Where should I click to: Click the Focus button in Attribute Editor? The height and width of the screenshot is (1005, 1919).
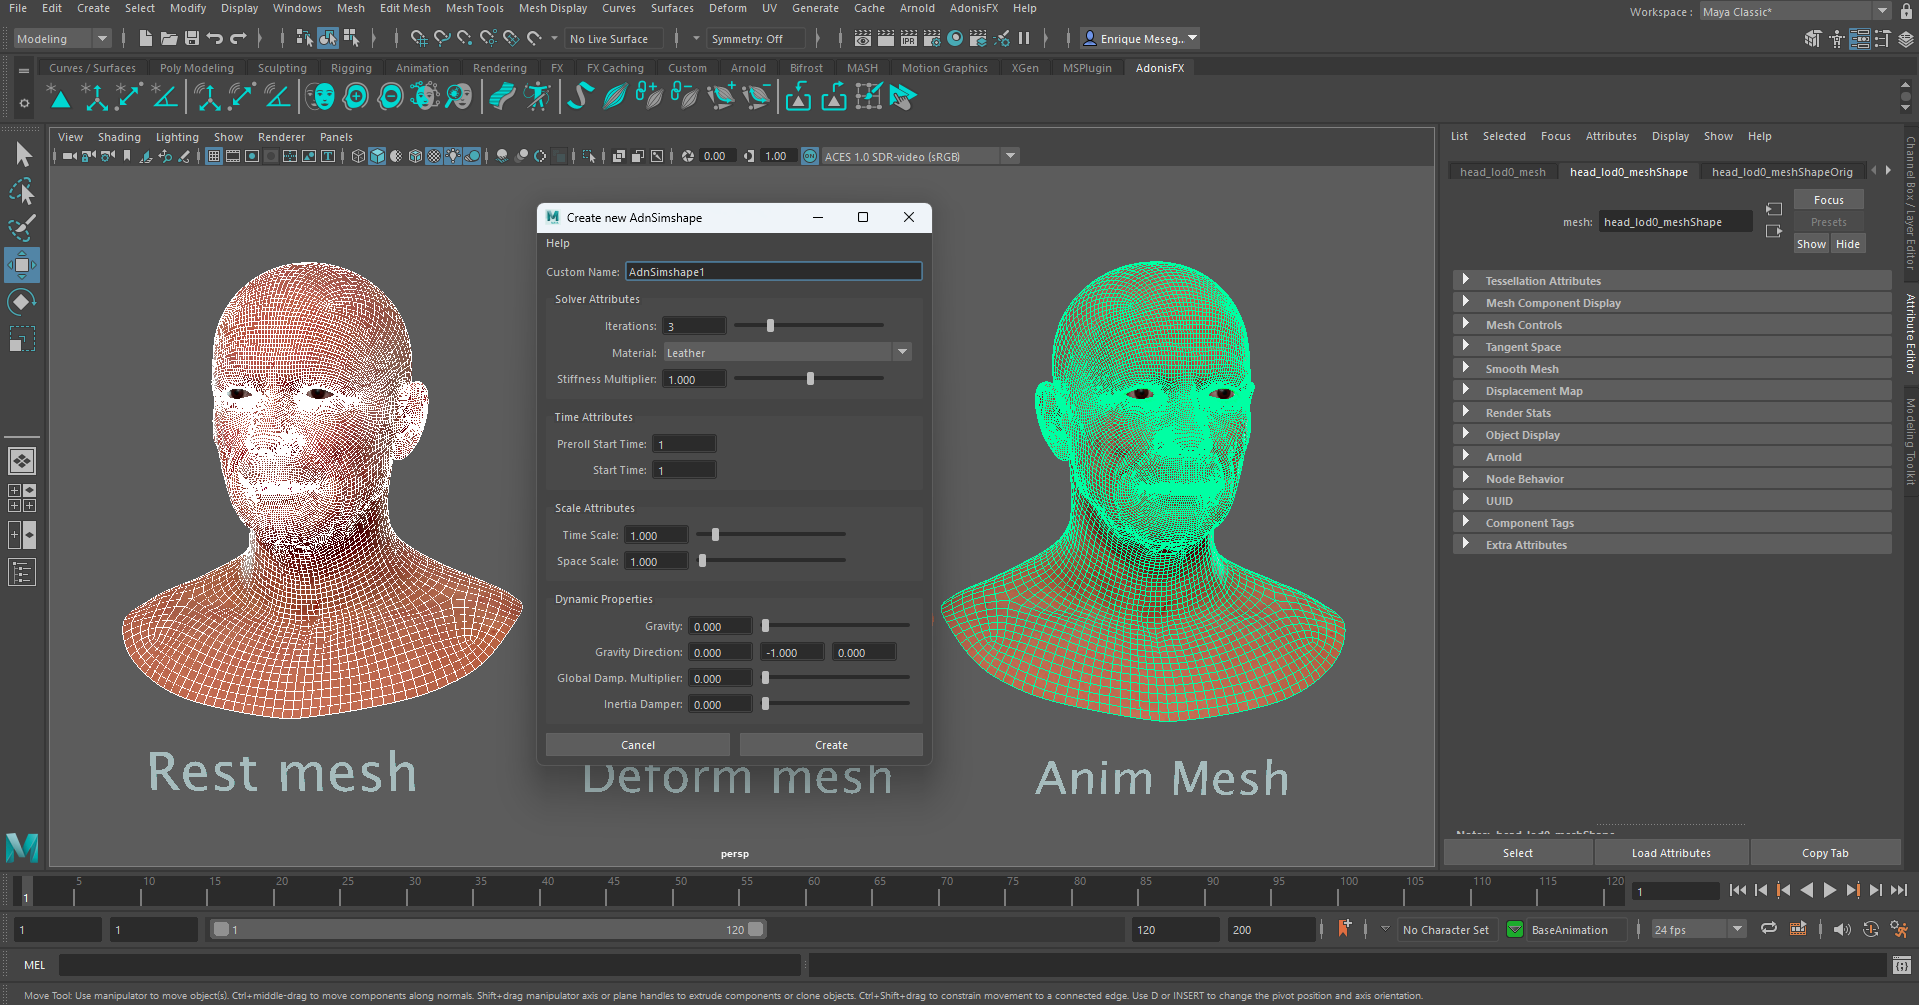click(x=1828, y=200)
